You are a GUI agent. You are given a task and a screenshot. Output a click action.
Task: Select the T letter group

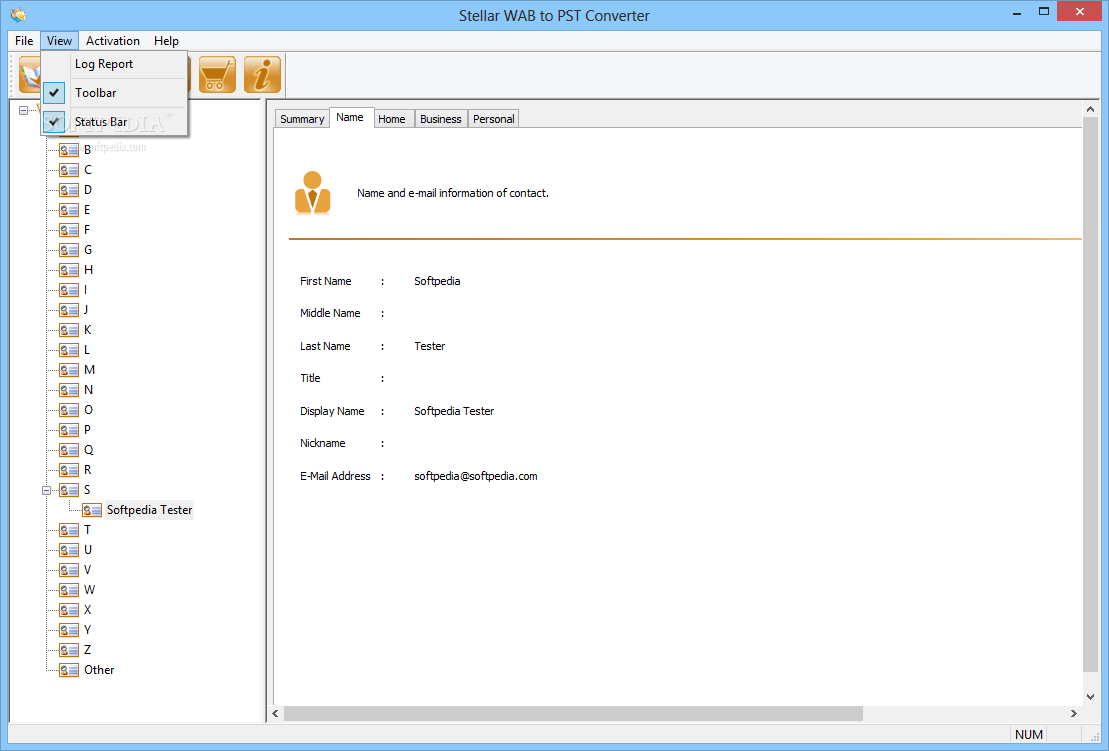point(88,530)
